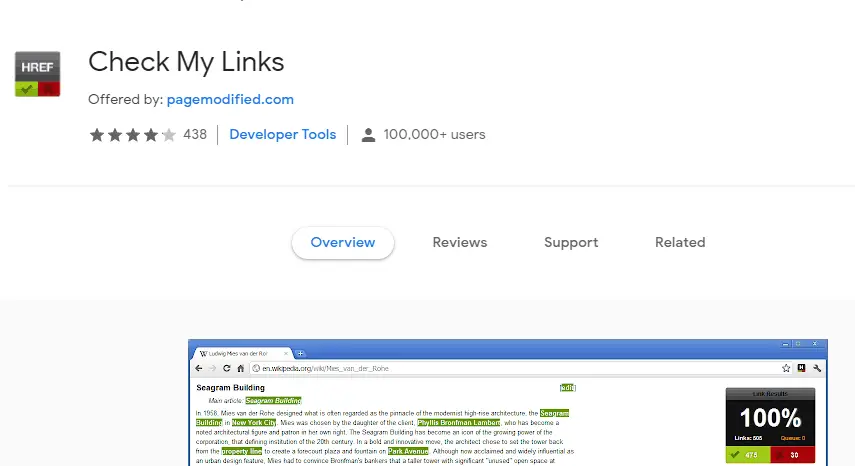Screen dimensions: 855x466
Task: Click the 100% link results indicator
Action: pos(770,418)
